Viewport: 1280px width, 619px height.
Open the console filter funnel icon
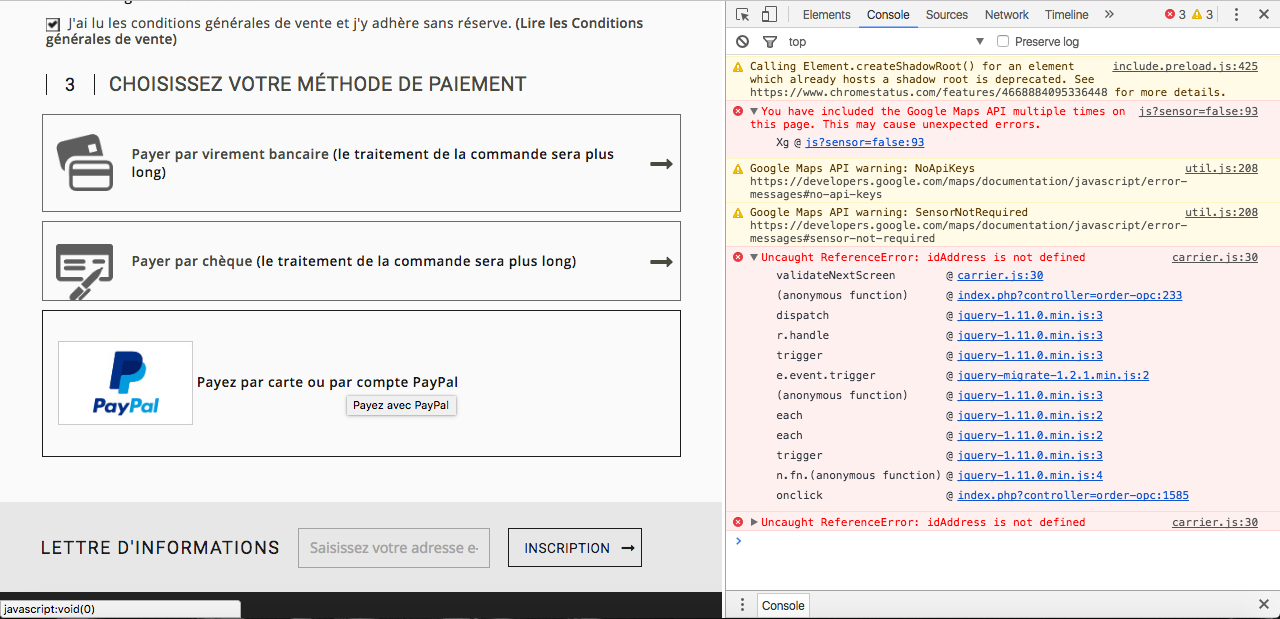[769, 42]
